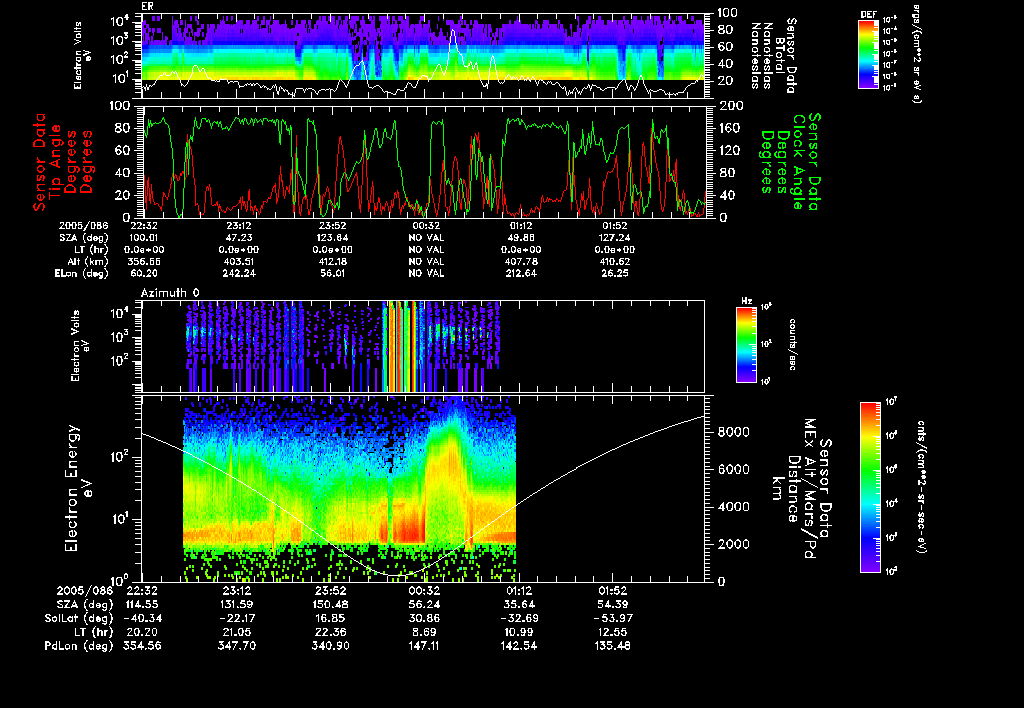This screenshot has height=708, width=1024.
Task: Select SolLat value 16.85
Action: pos(330,618)
